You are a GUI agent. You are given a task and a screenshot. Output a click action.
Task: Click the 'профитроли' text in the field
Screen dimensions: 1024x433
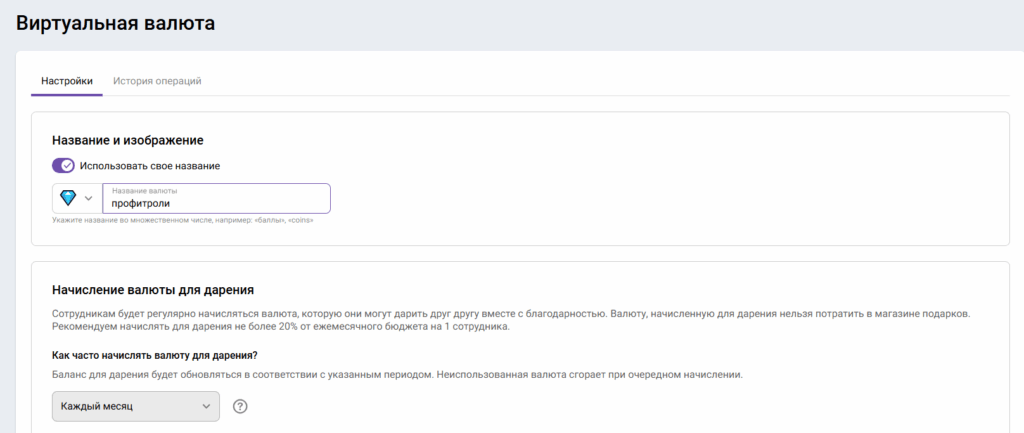141,203
